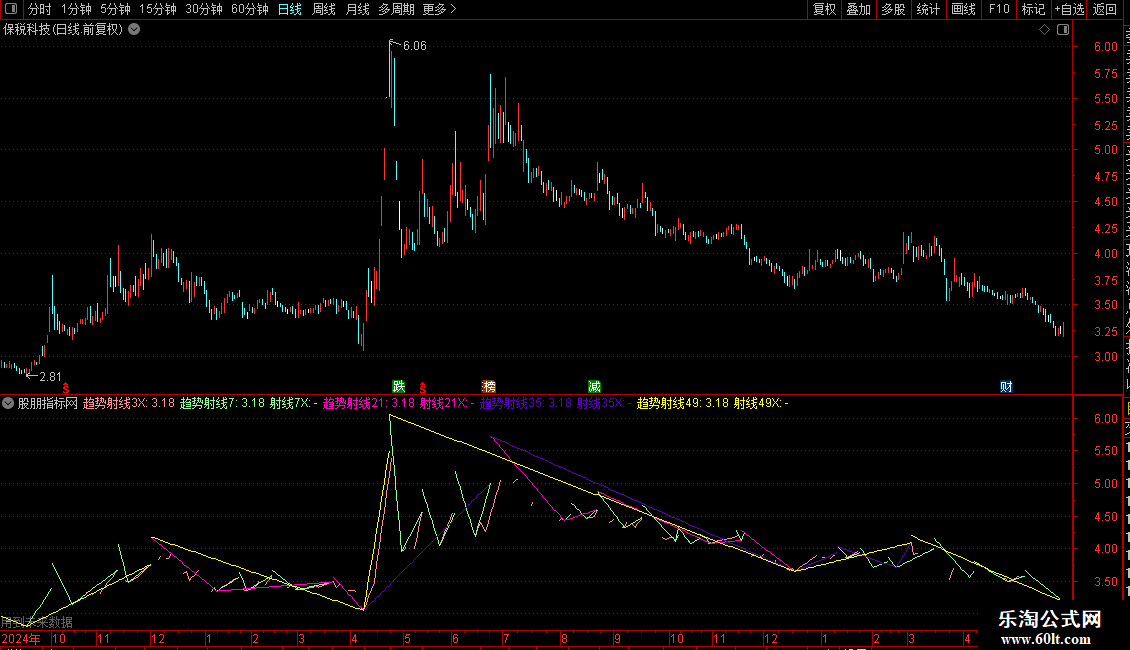Switch to the 30分钟 period tab

[204, 9]
